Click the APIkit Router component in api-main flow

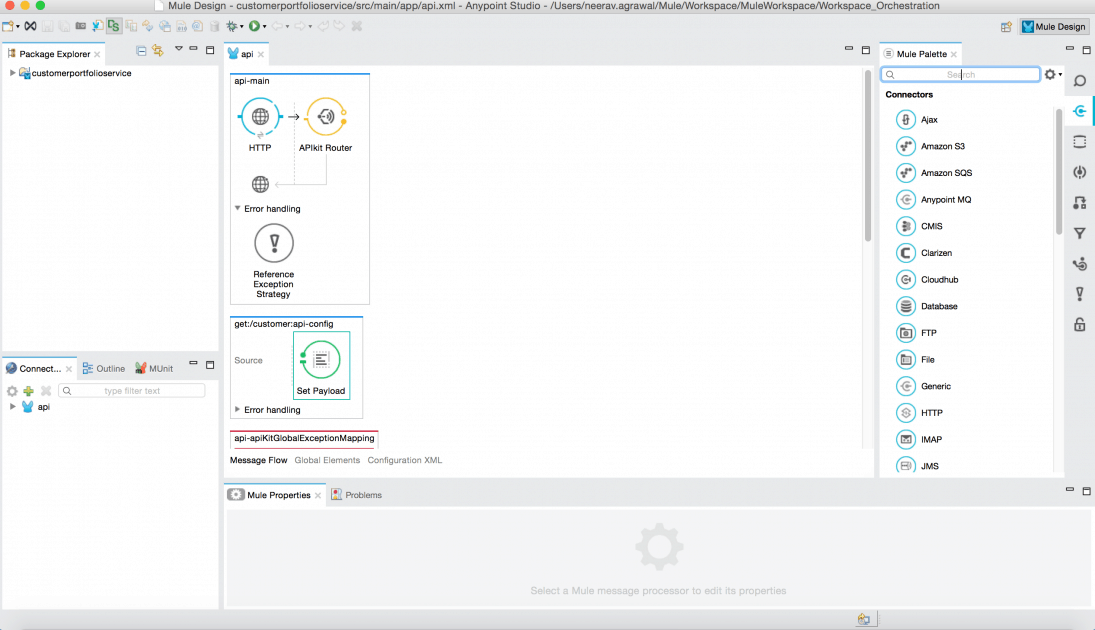[325, 116]
